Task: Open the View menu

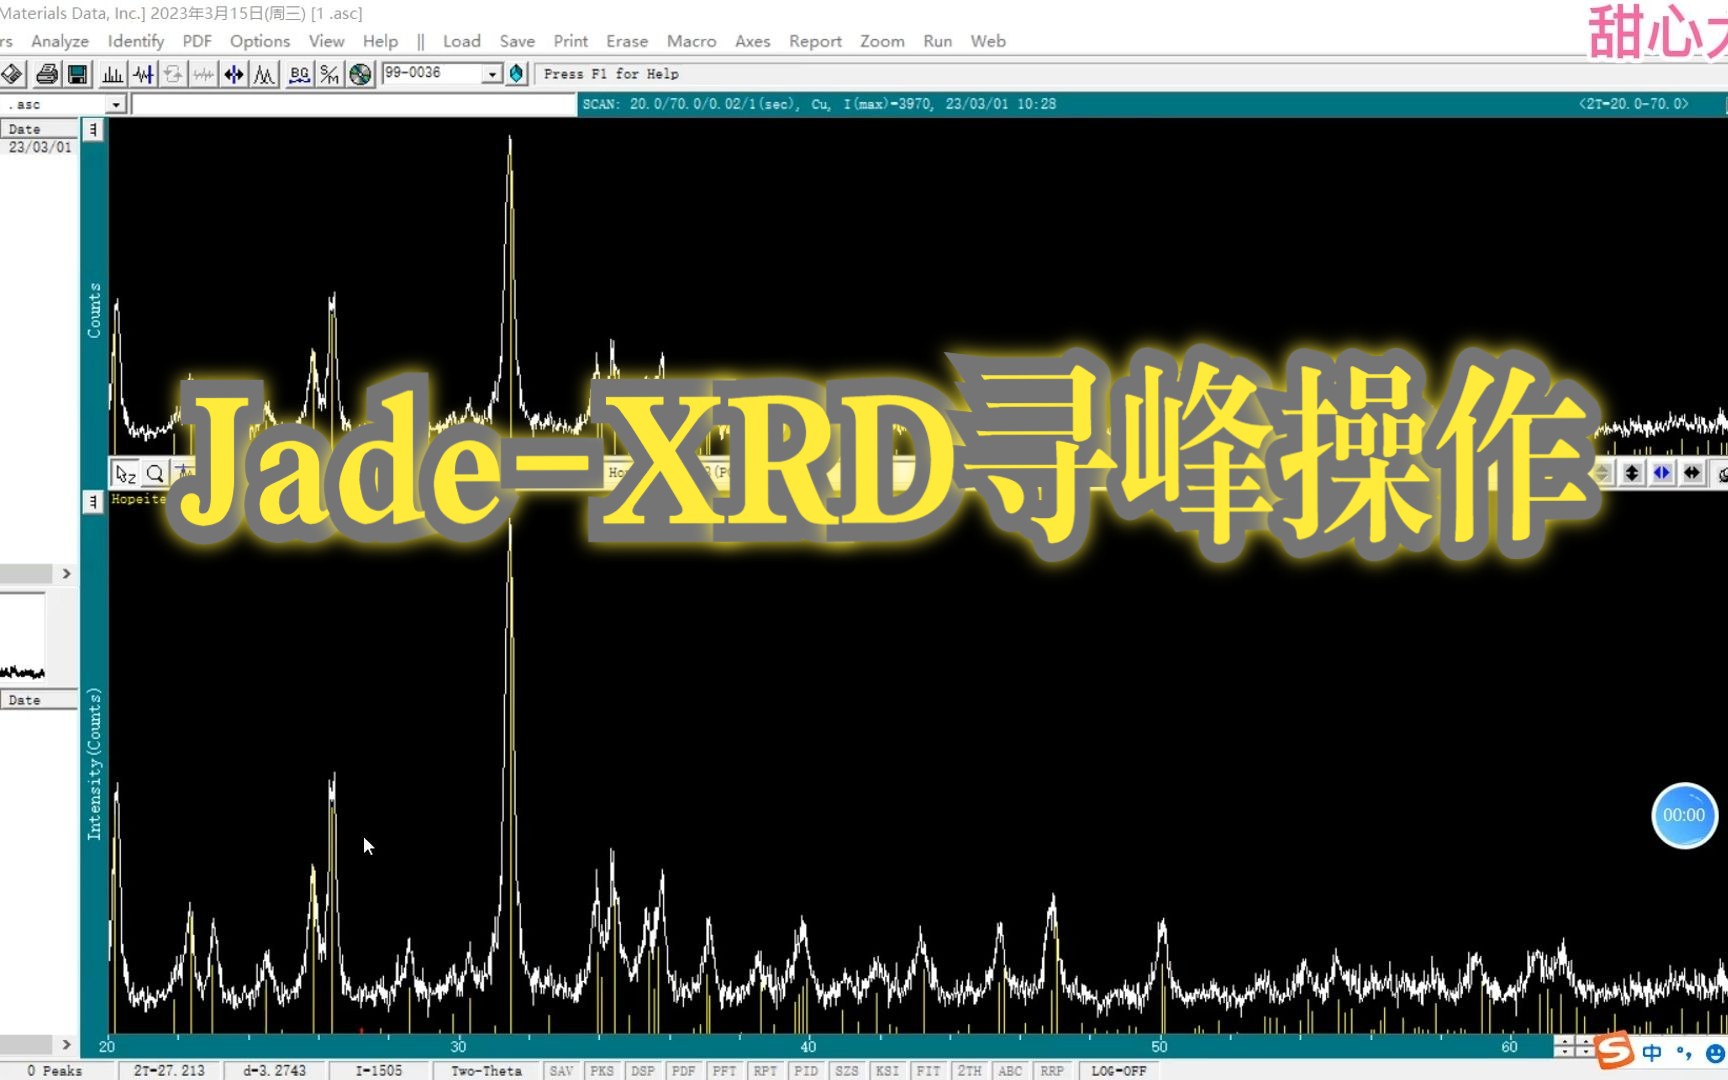Action: coord(326,41)
